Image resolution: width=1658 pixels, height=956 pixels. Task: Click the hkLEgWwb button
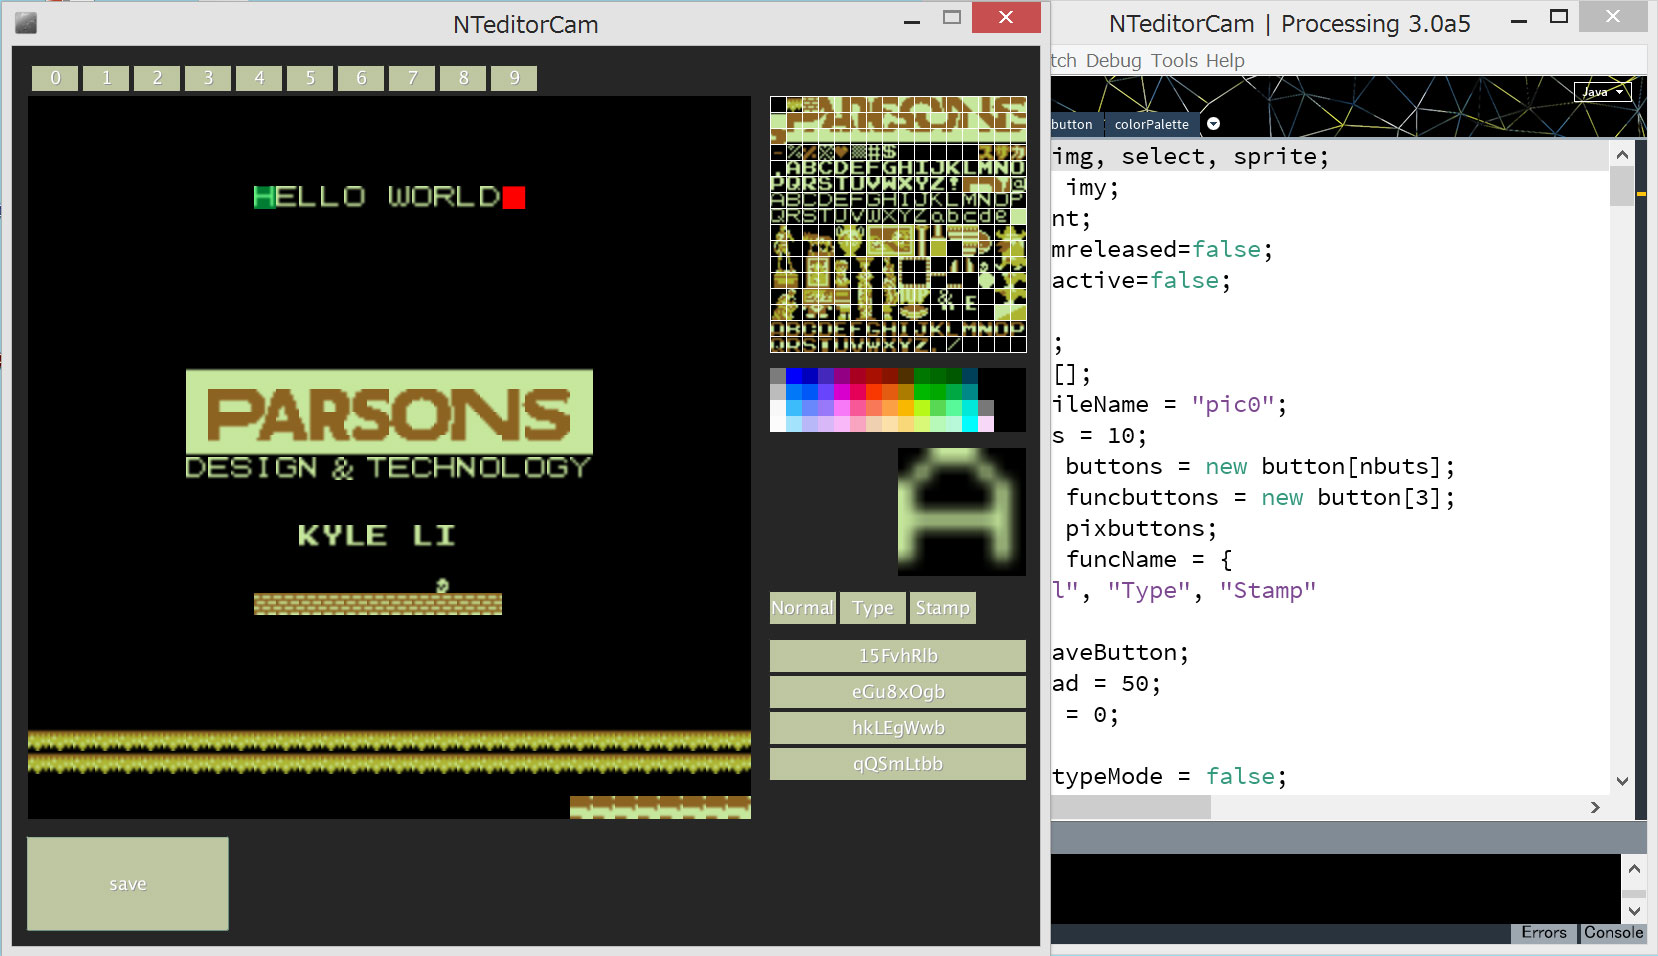[x=898, y=728]
